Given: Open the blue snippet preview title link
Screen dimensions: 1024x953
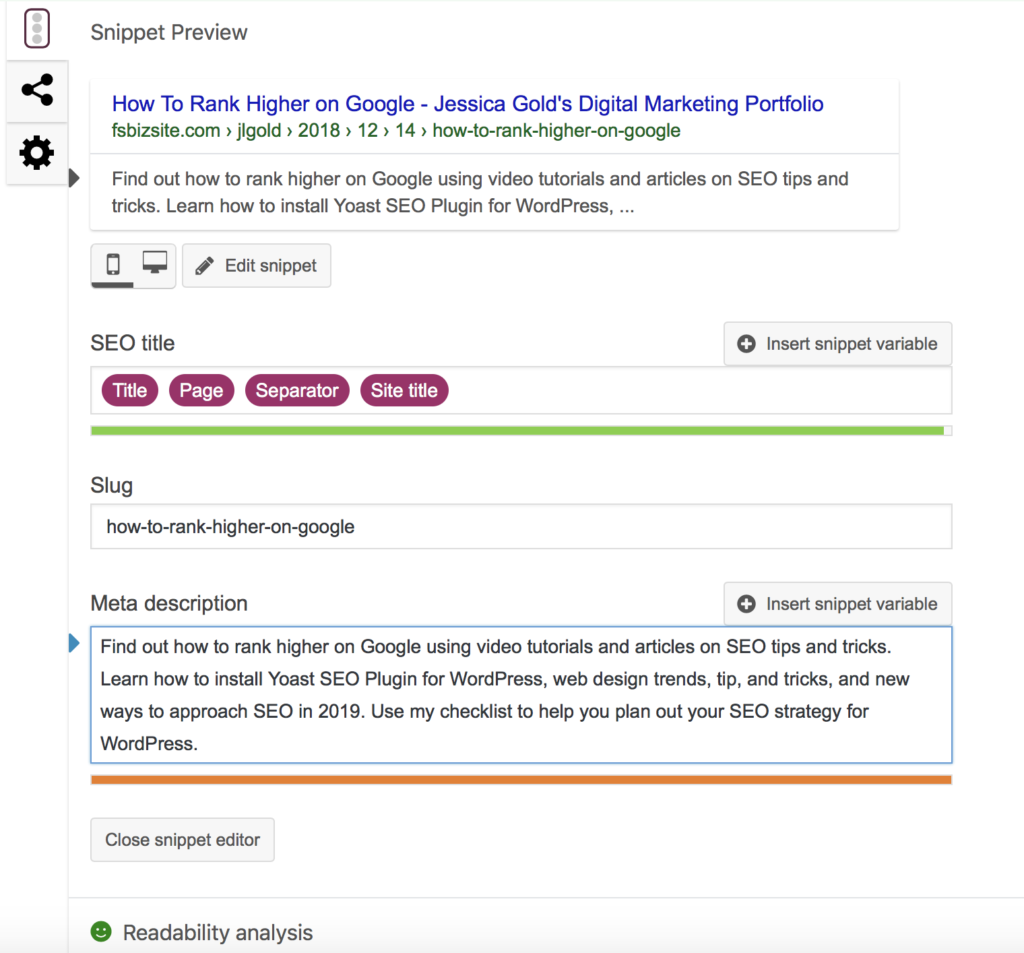Looking at the screenshot, I should pyautogui.click(x=467, y=104).
